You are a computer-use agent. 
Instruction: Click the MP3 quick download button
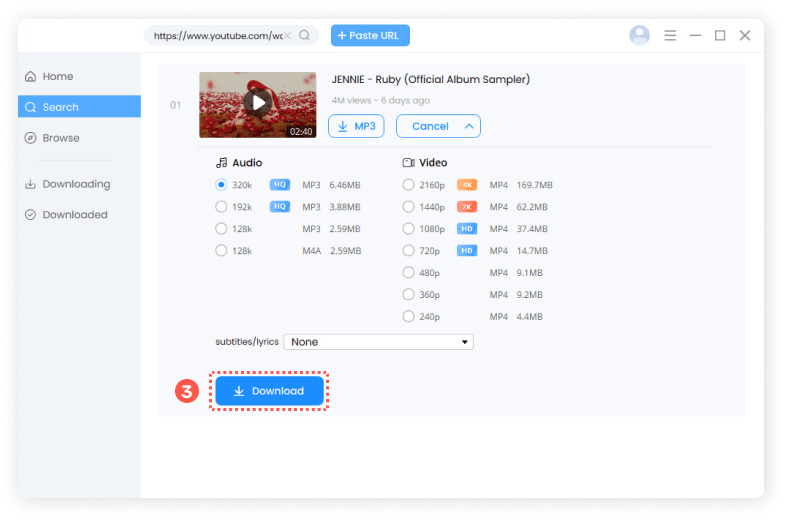(356, 126)
